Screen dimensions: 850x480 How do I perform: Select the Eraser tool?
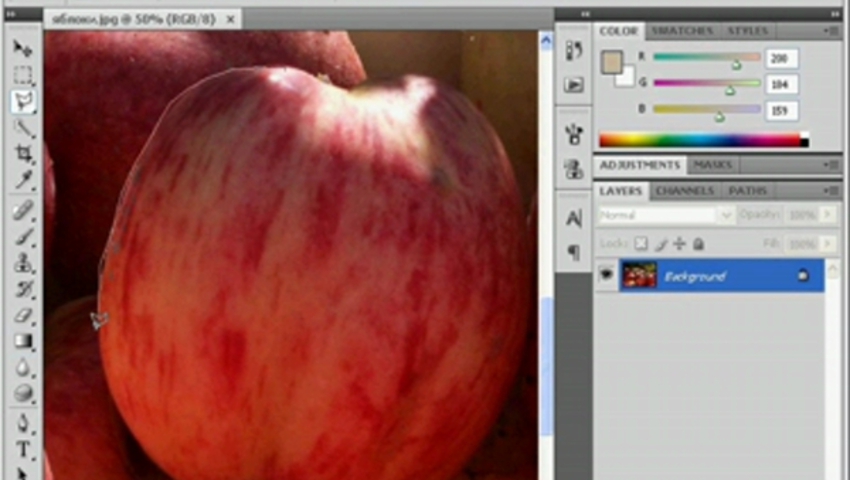[23, 315]
